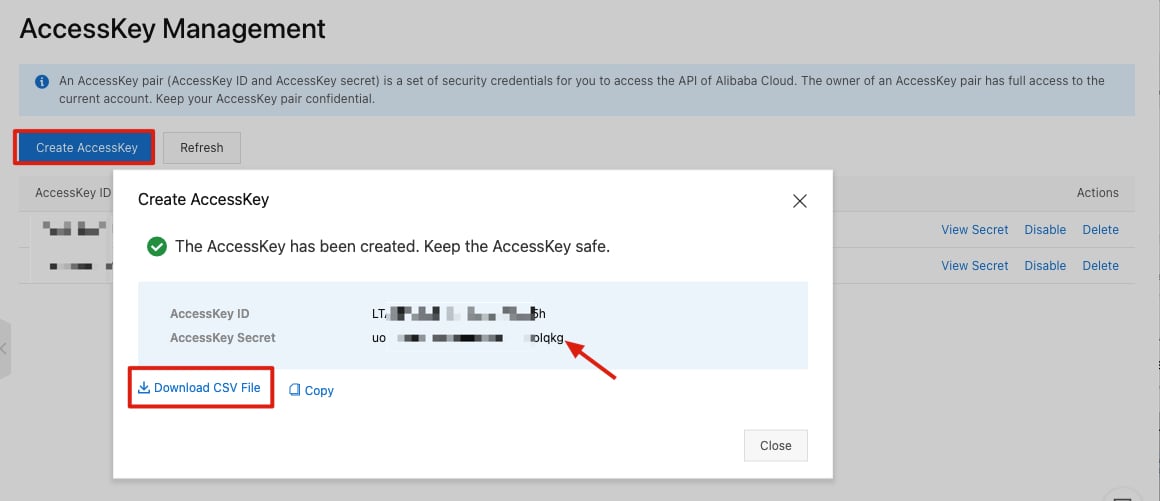Refresh the AccessKey list
Screen dimensions: 1160x501
point(201,147)
